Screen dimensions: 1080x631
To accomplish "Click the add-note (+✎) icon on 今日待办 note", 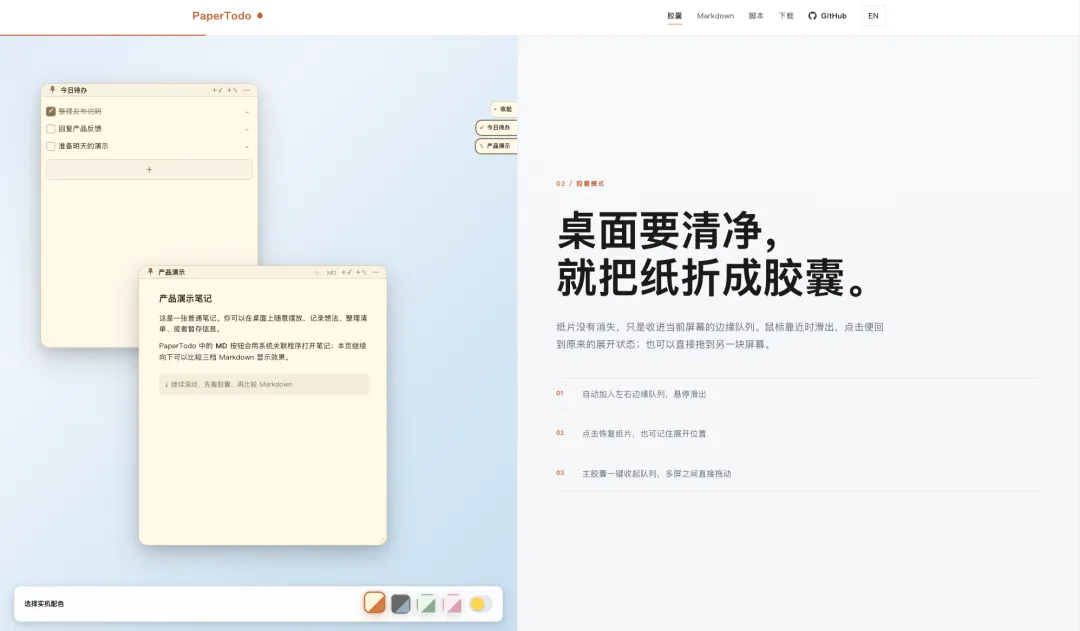I will click(x=232, y=90).
